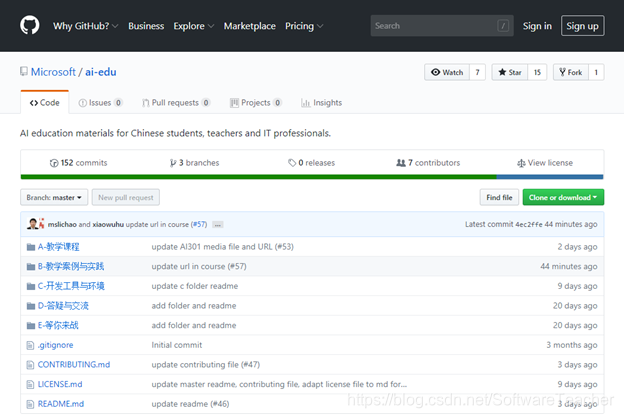
Task: Open the stargazers count 15
Action: click(537, 72)
